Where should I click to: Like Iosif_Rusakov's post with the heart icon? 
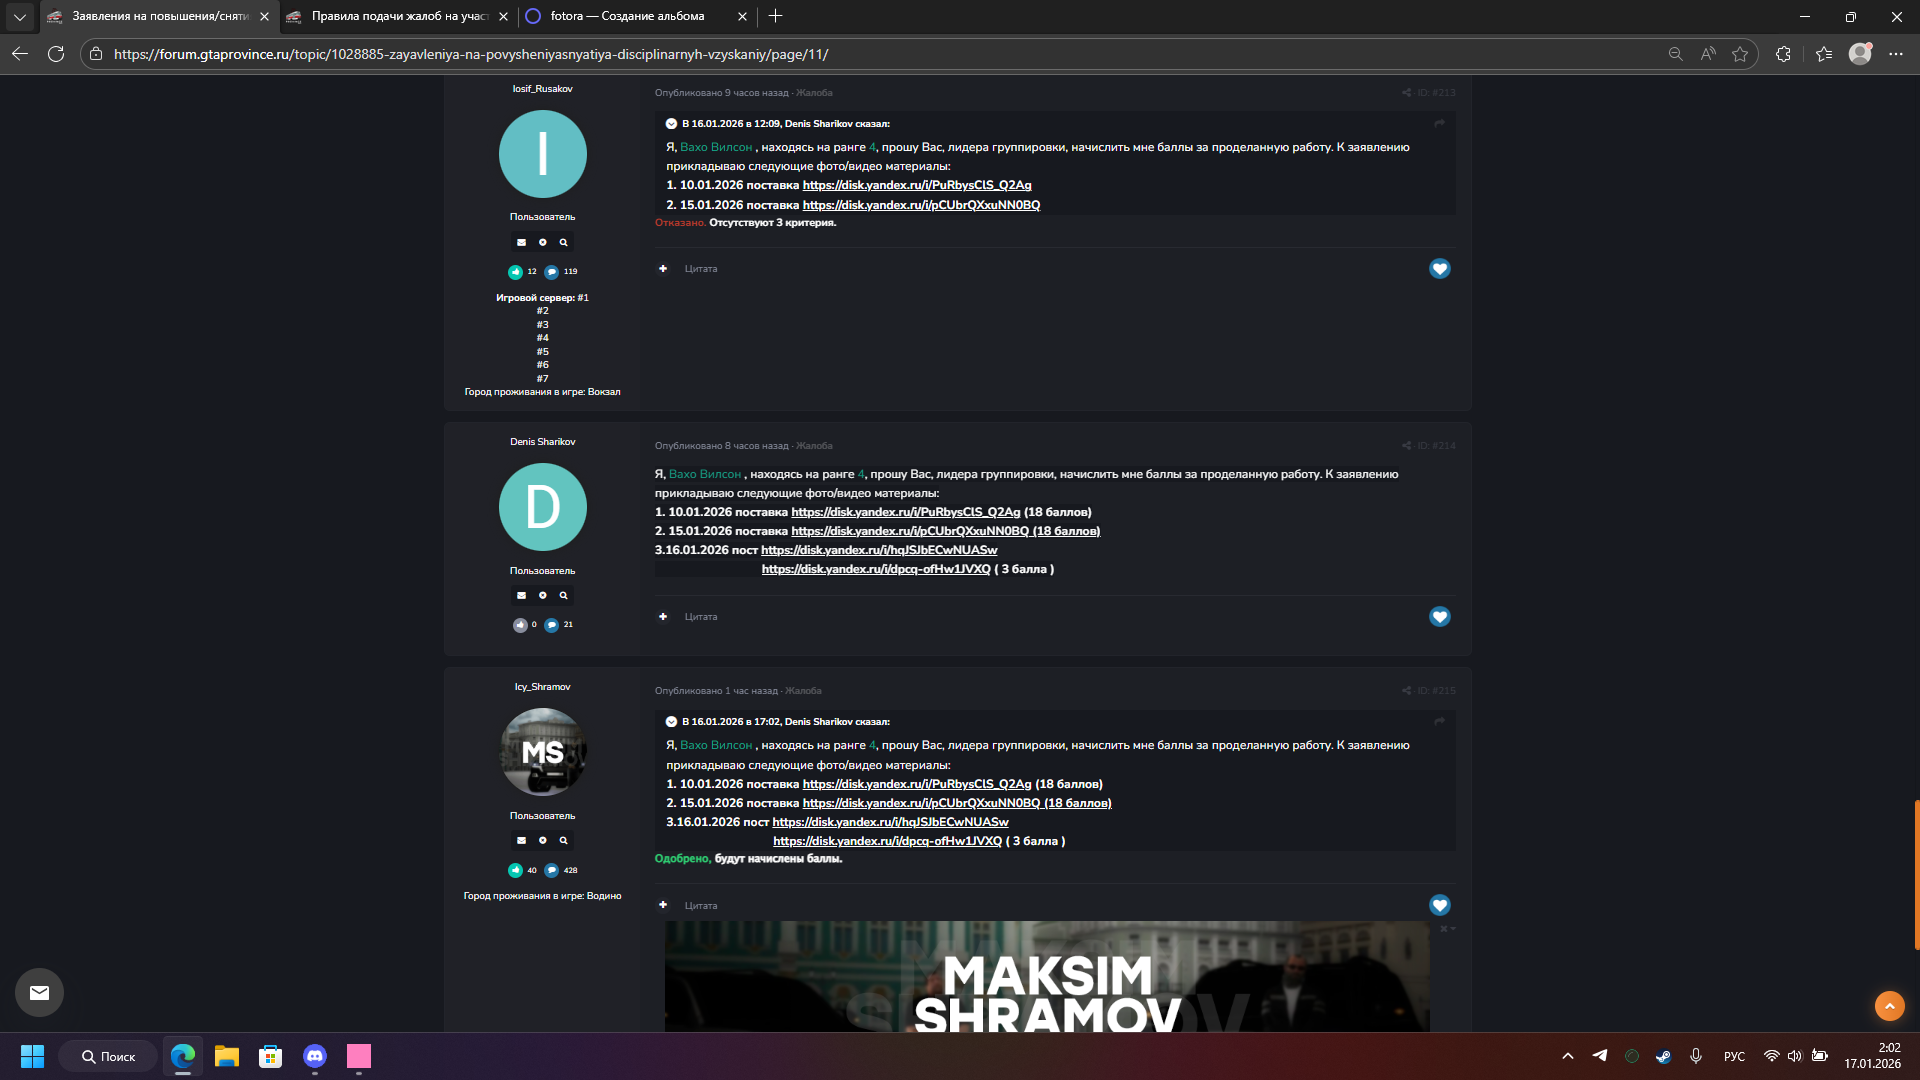(1439, 269)
